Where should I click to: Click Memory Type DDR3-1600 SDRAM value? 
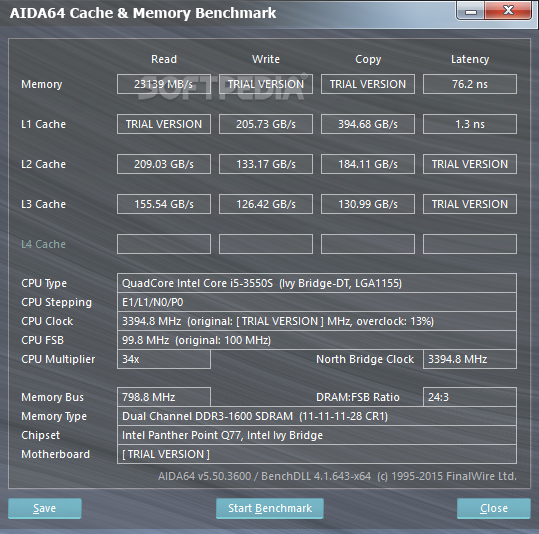[317, 416]
